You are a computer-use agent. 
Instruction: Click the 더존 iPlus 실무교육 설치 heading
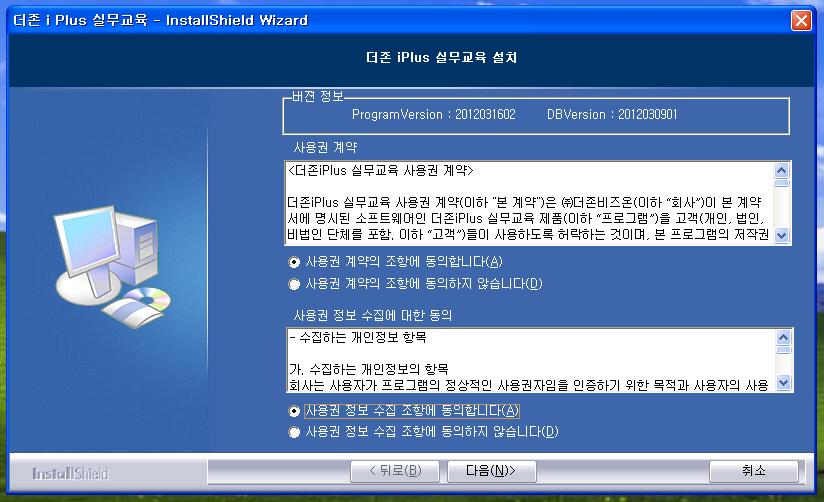tap(441, 57)
